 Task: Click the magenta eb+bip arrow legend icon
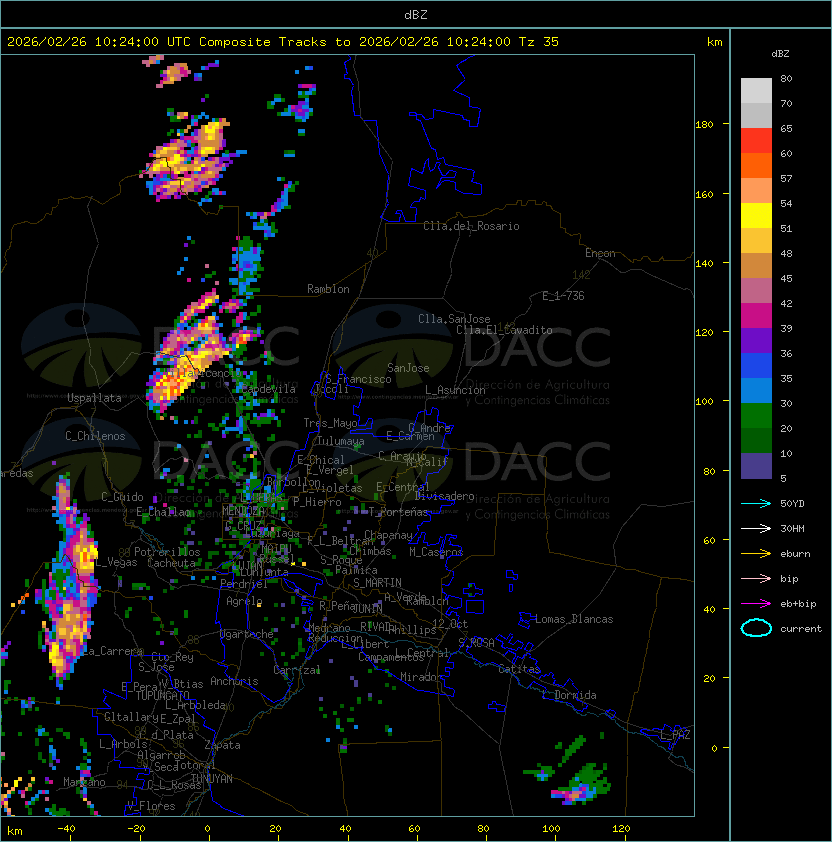756,604
